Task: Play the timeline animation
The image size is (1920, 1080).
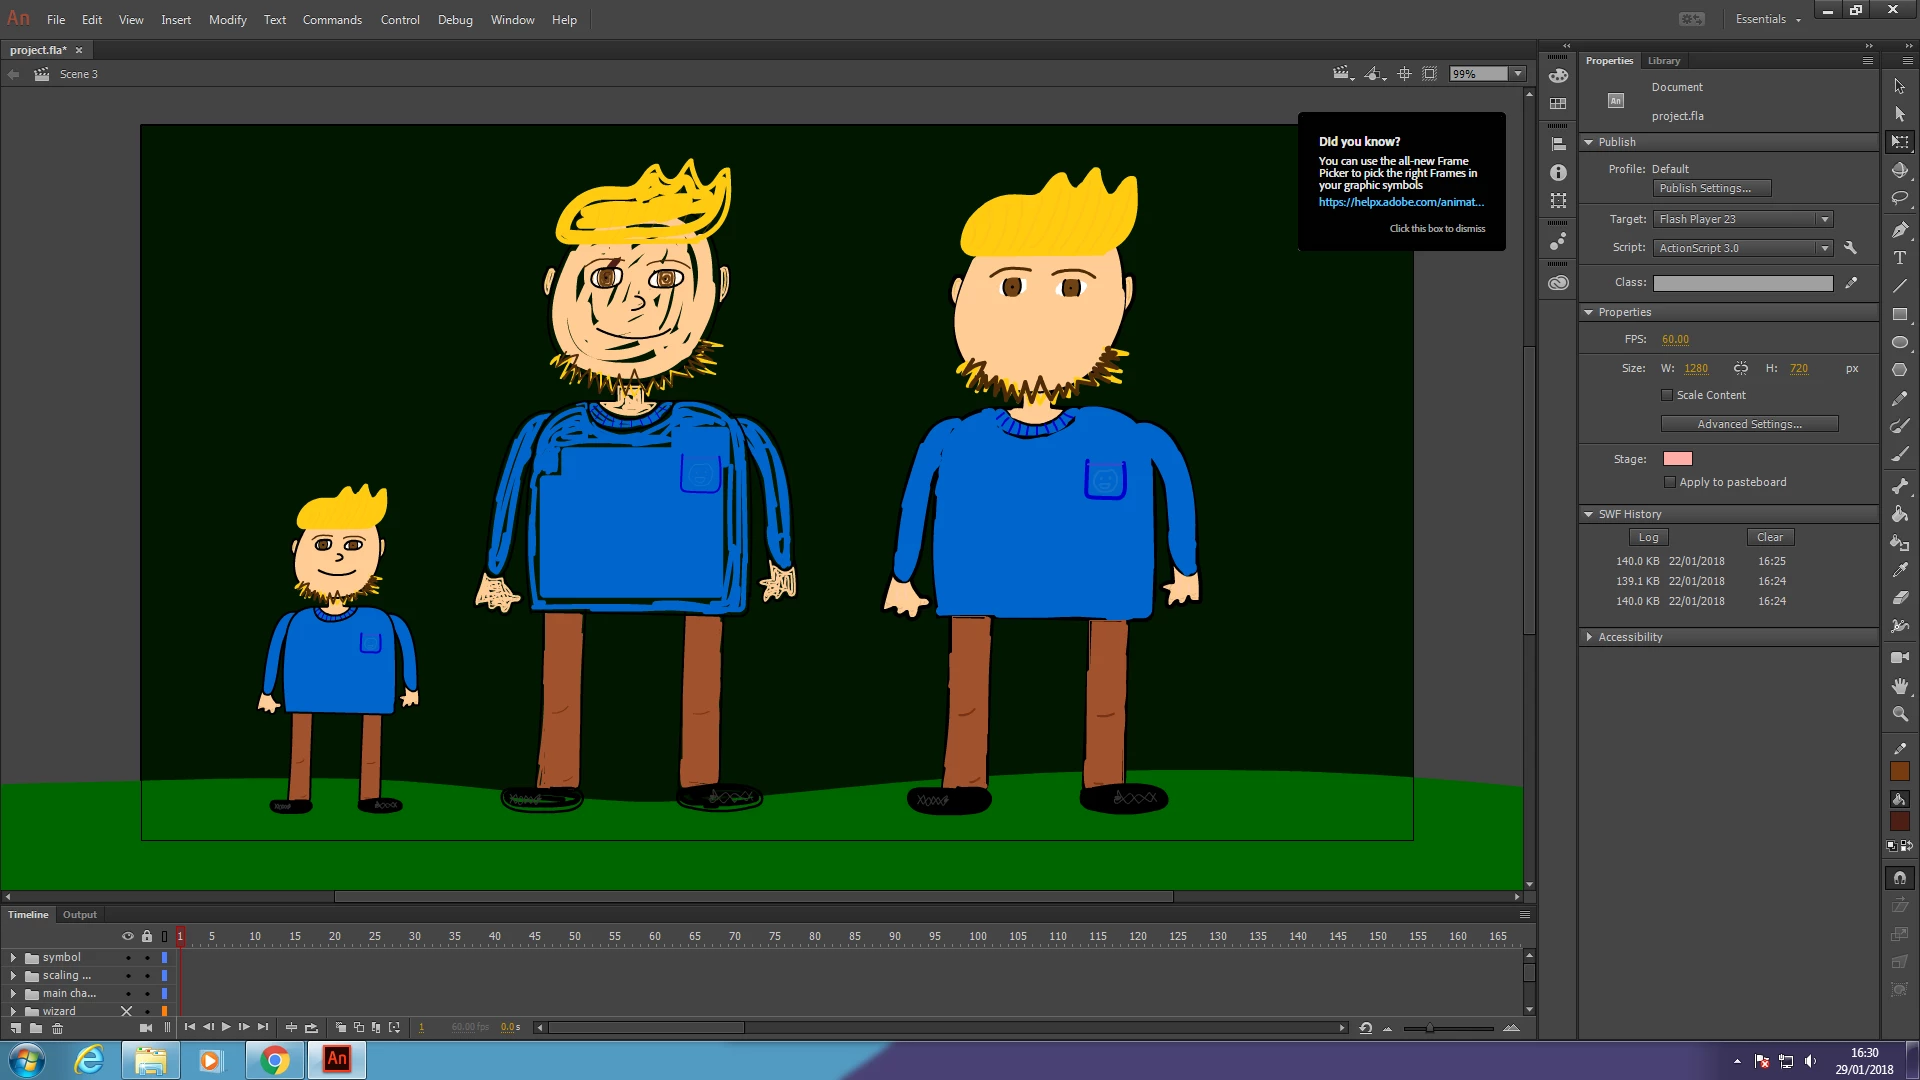Action: [x=226, y=1027]
